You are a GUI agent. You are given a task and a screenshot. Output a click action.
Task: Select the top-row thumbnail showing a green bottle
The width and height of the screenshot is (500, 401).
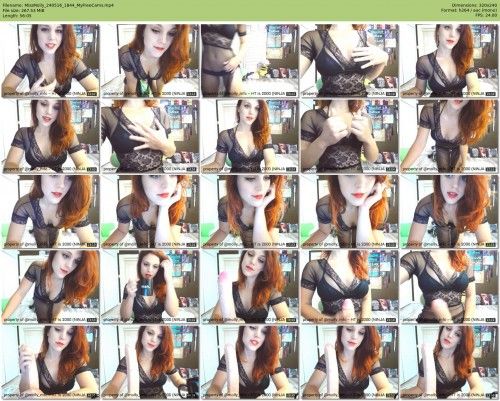[x=150, y=61]
